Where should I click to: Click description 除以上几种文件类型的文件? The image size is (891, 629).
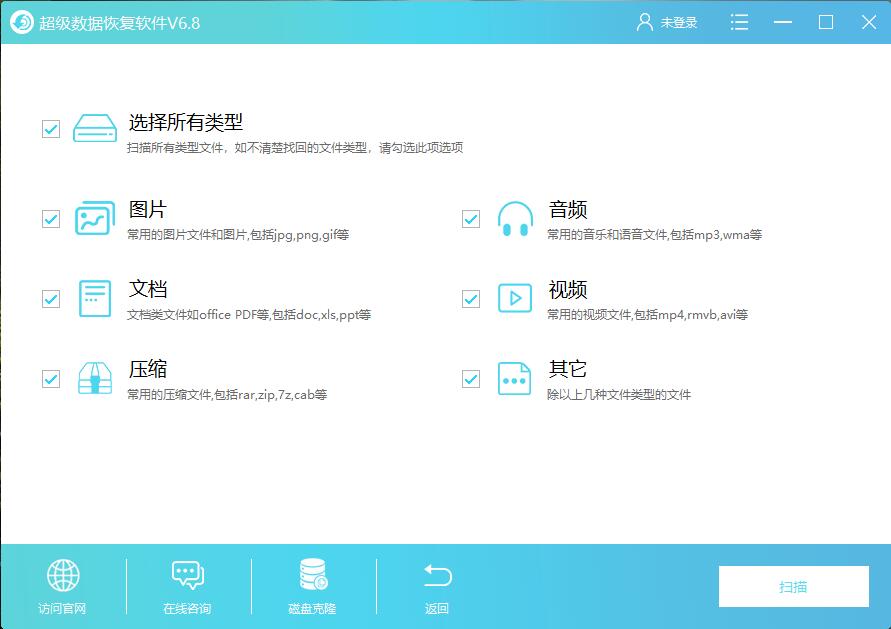[619, 395]
